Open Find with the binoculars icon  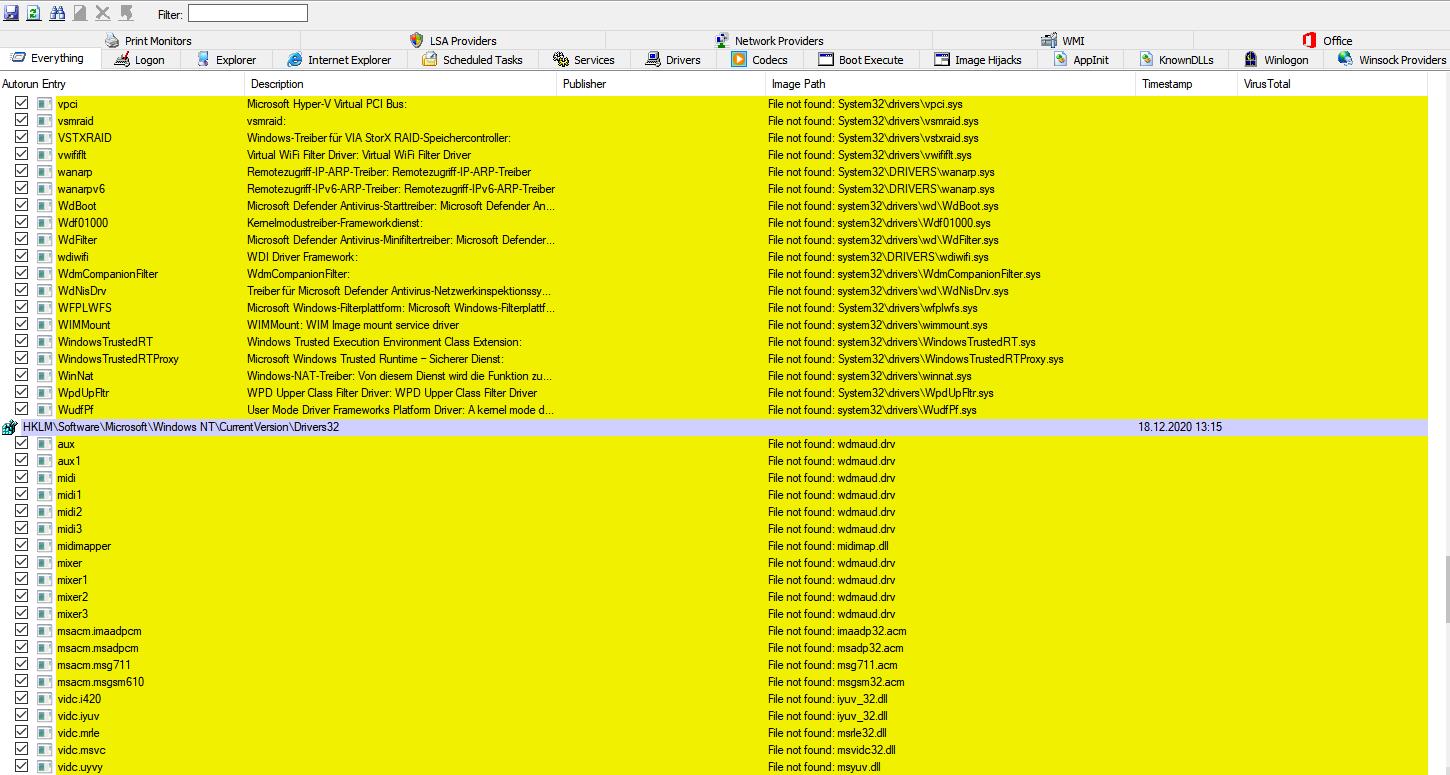(x=57, y=13)
